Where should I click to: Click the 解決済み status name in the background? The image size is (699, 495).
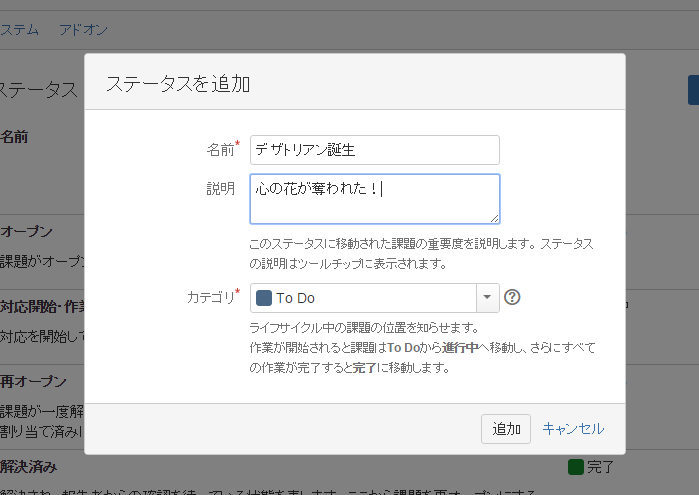(29, 467)
